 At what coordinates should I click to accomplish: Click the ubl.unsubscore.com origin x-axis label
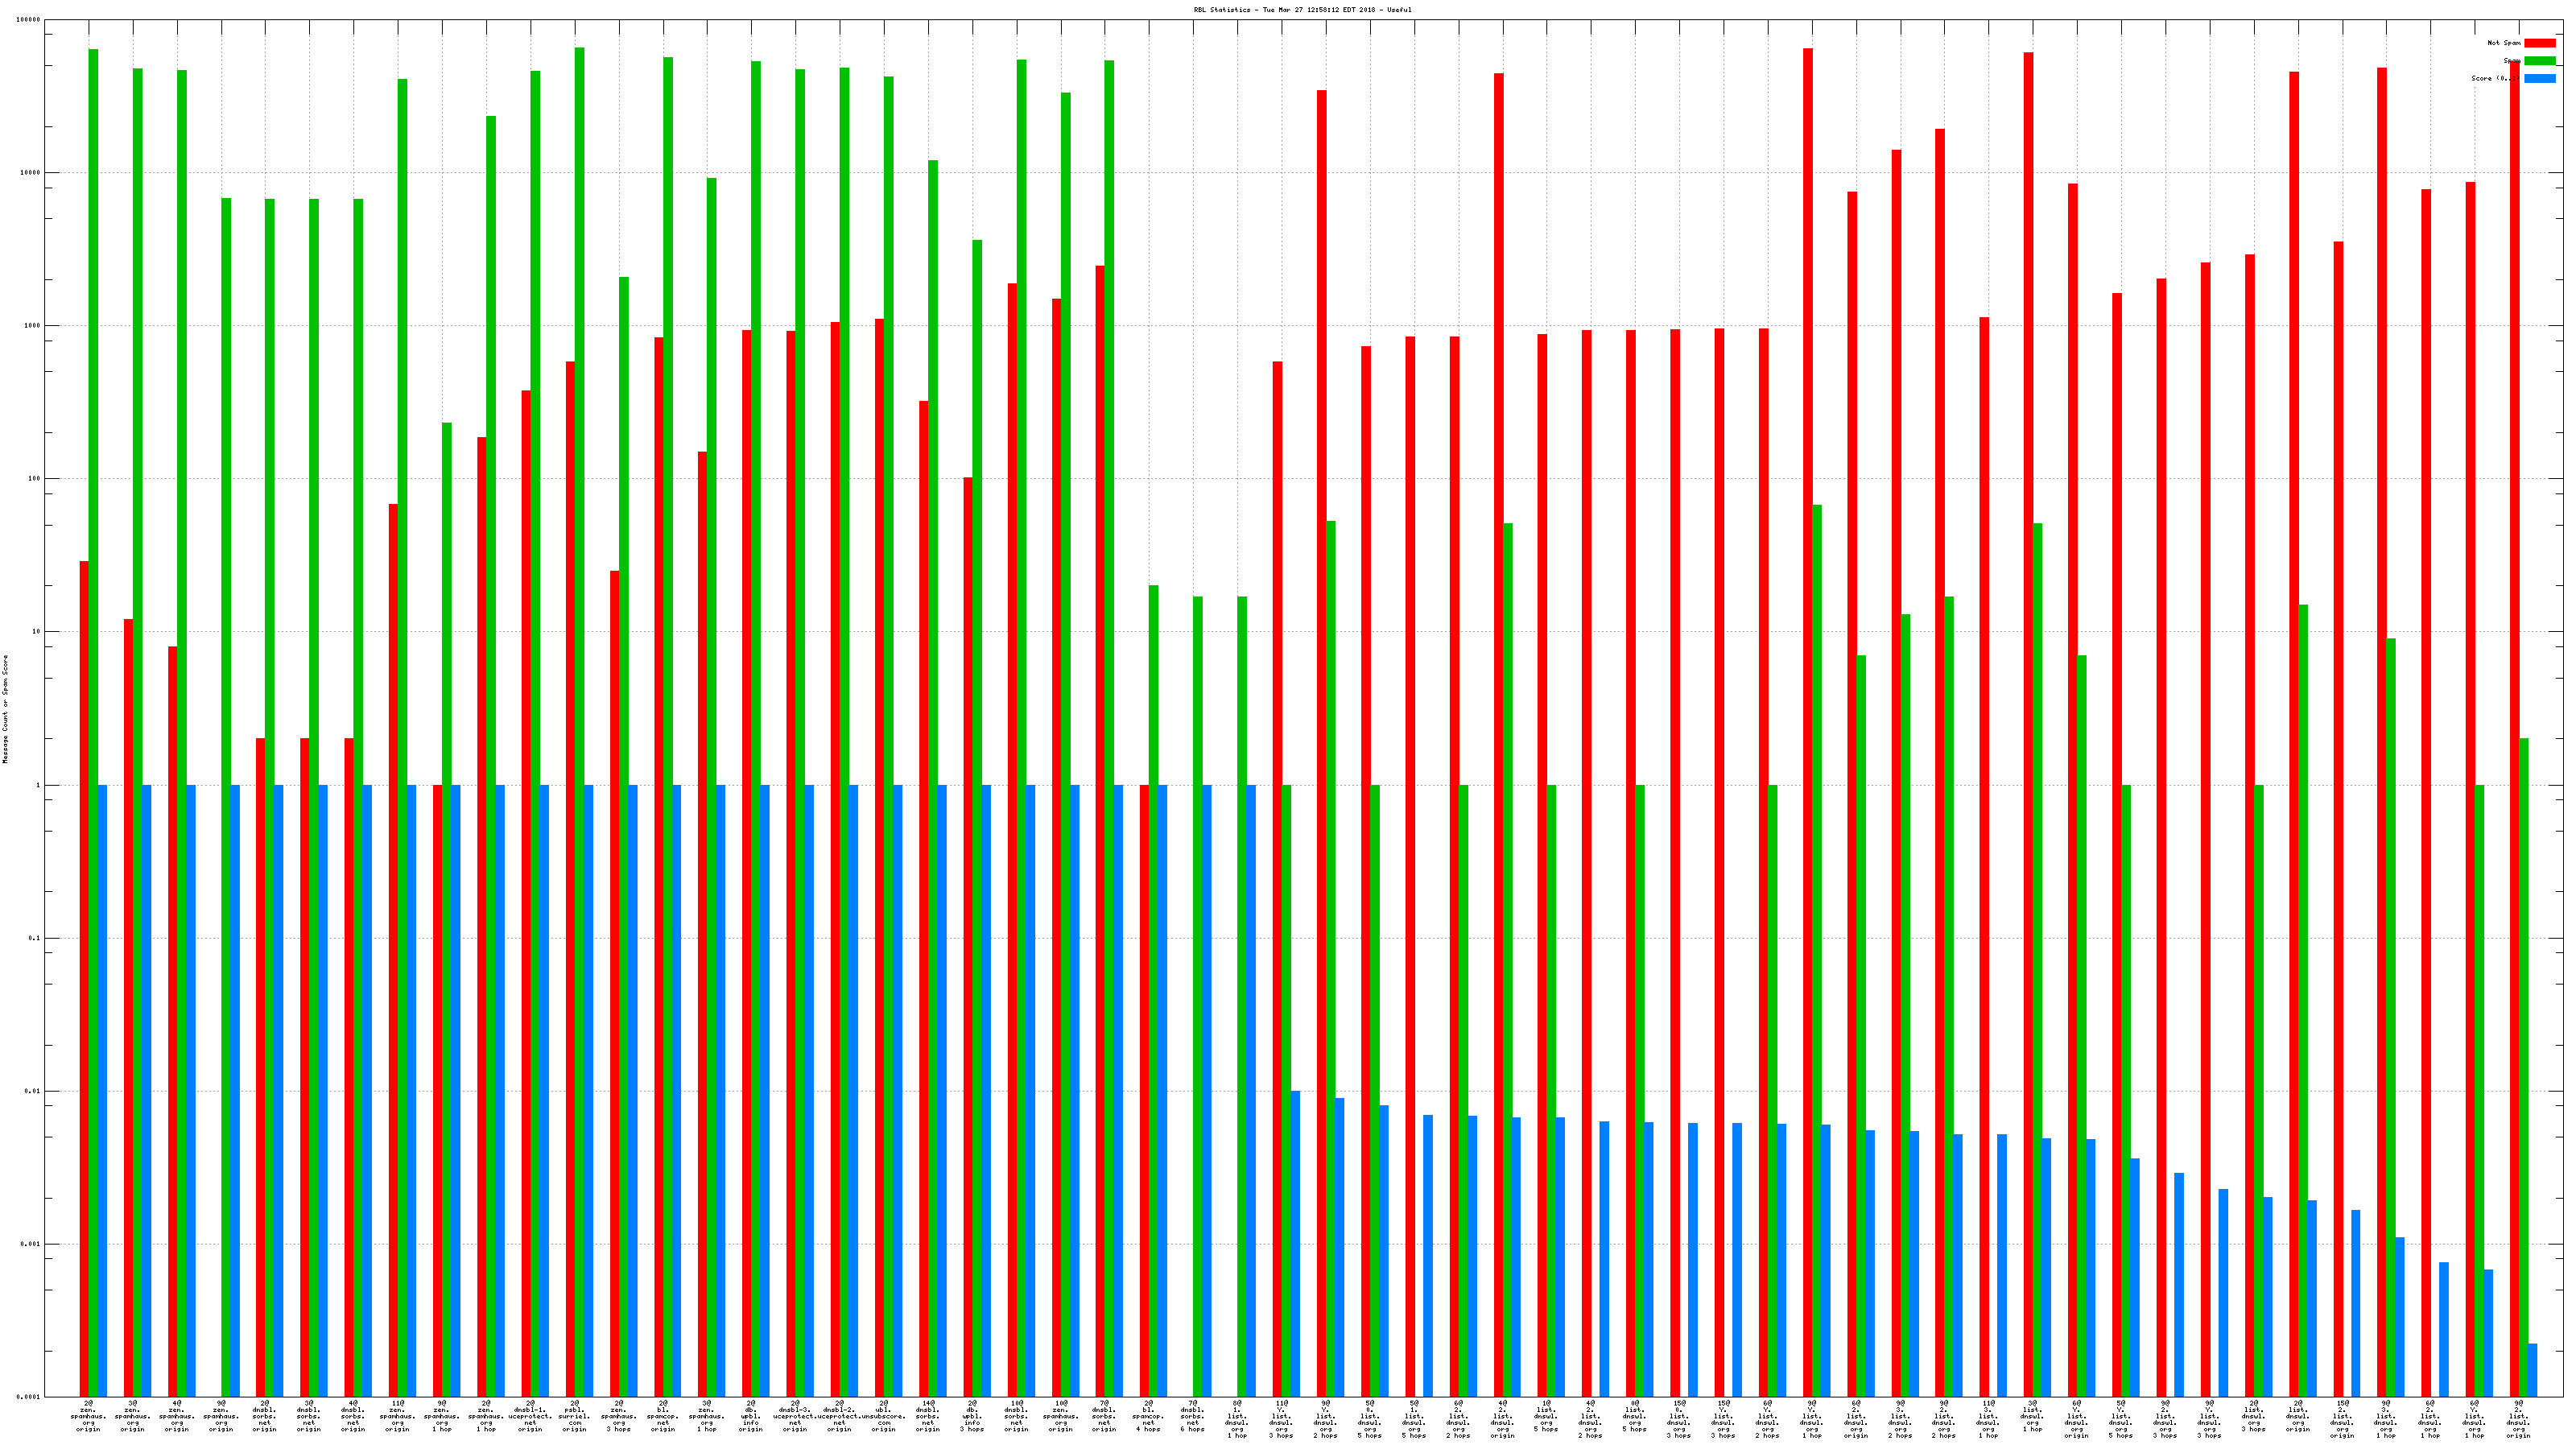tap(884, 1416)
